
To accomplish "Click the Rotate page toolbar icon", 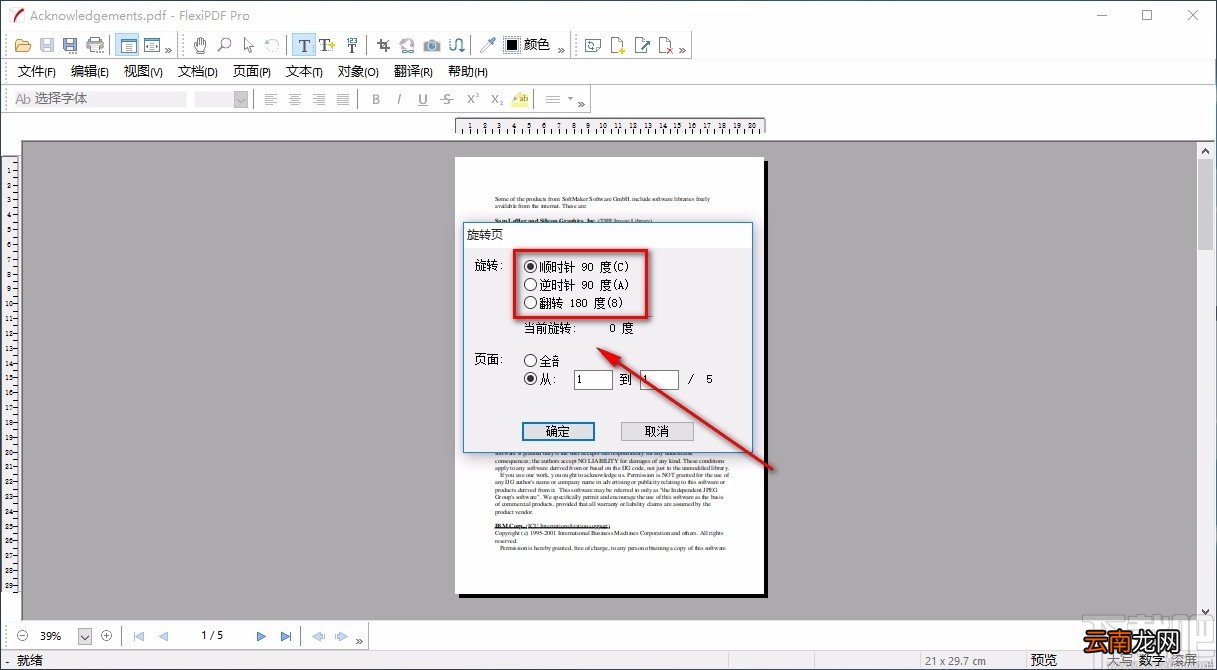I will (593, 45).
